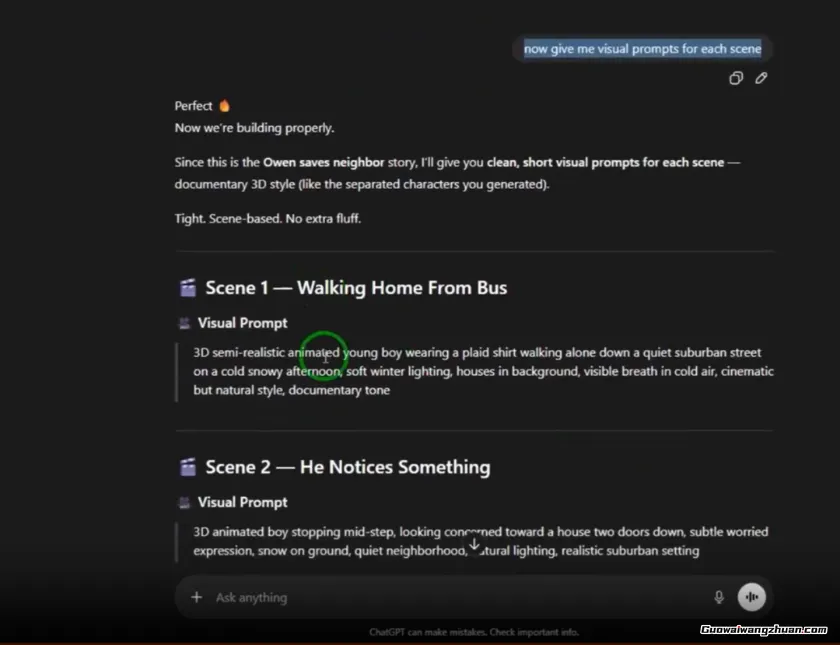Click the Scene 2 — He Notices Something heading
This screenshot has height=645, width=840.
347,467
